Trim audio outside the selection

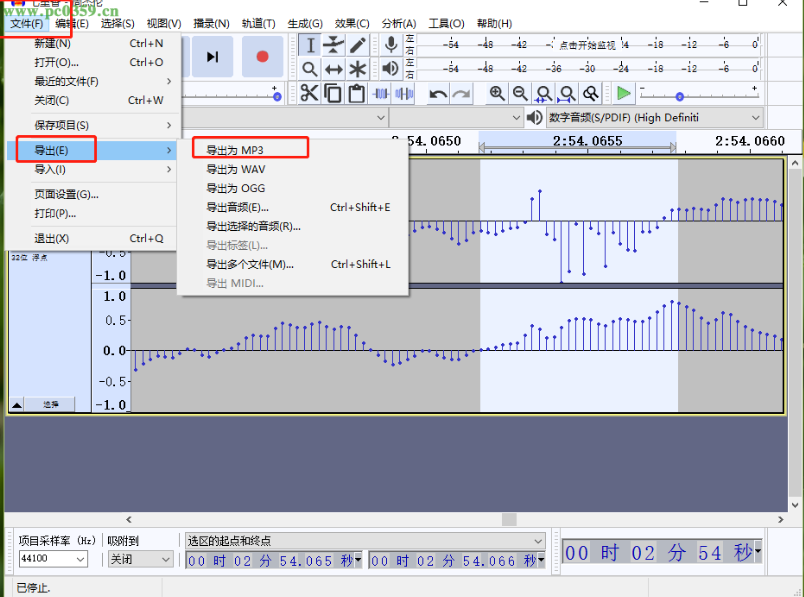coord(380,94)
